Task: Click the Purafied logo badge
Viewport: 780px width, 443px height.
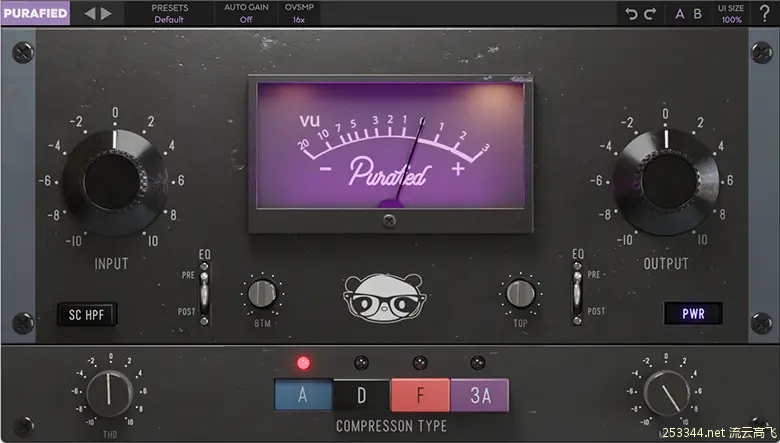Action: pyautogui.click(x=35, y=13)
